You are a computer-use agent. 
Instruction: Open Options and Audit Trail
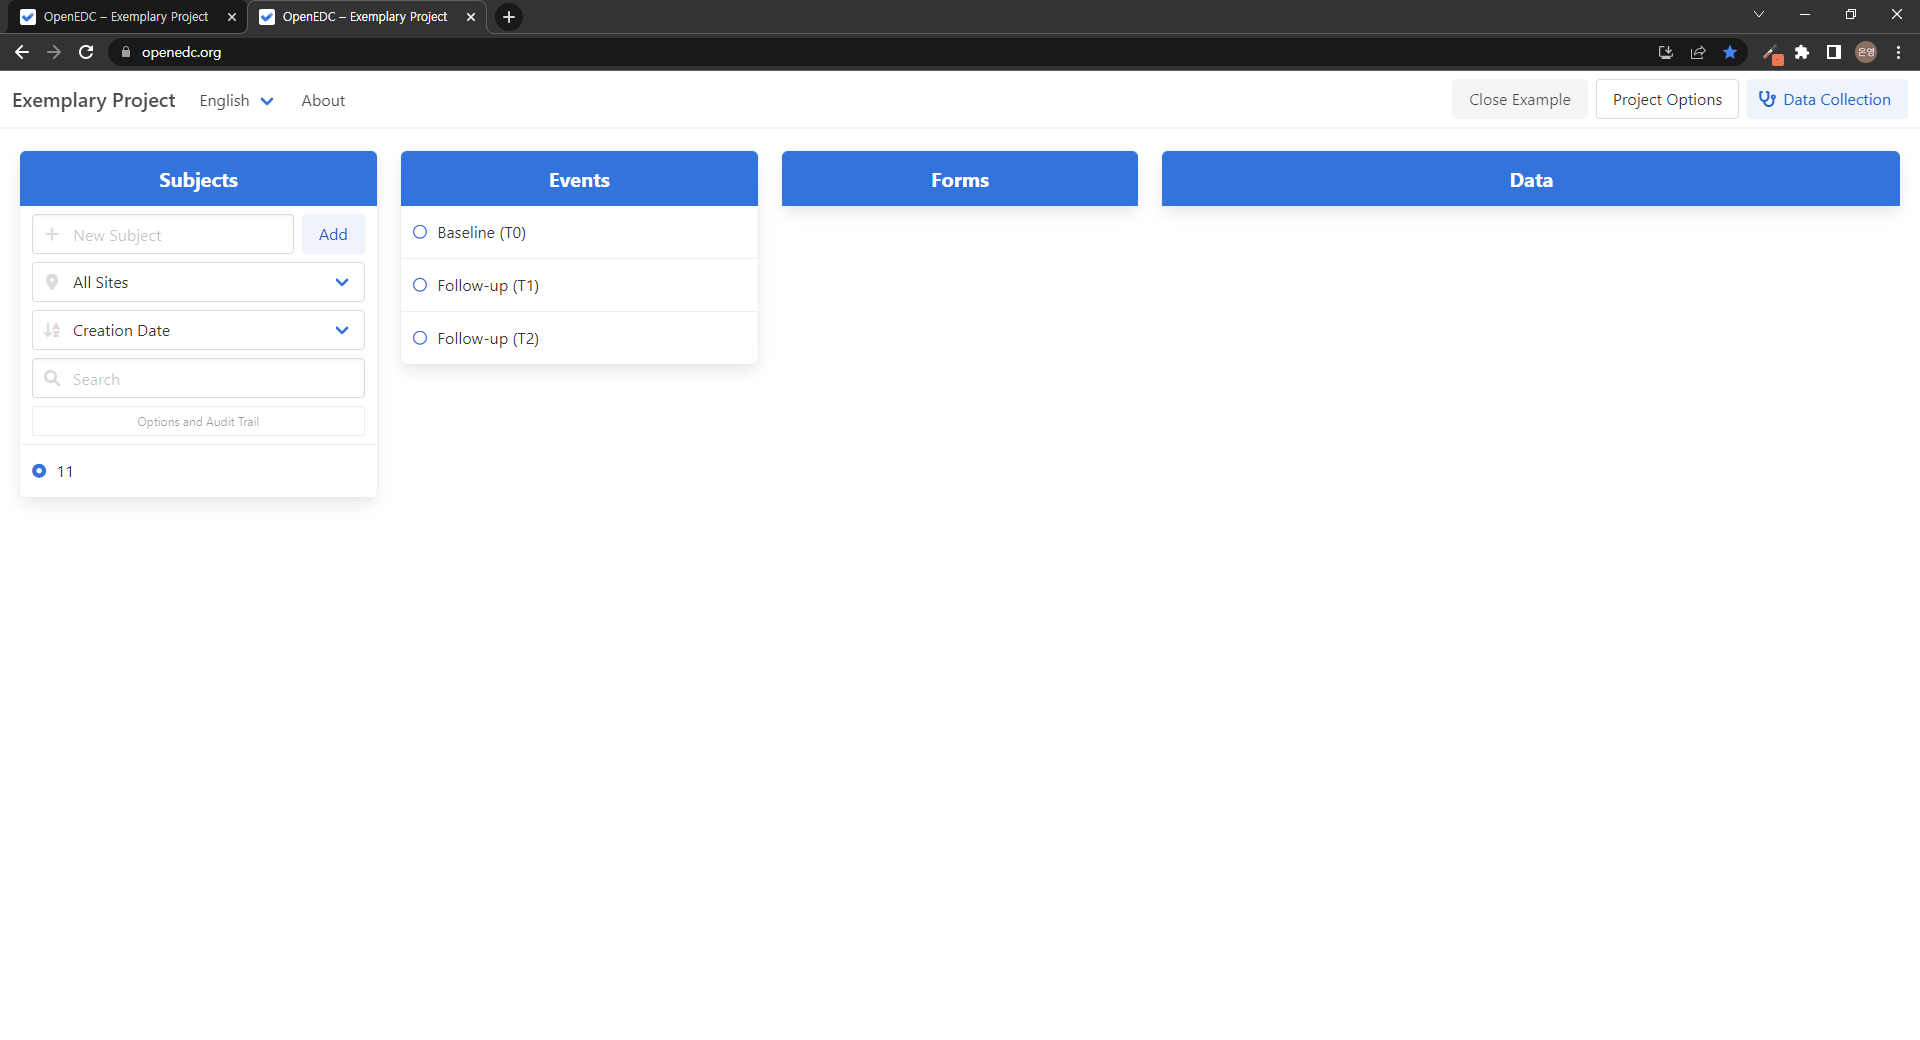(x=198, y=421)
